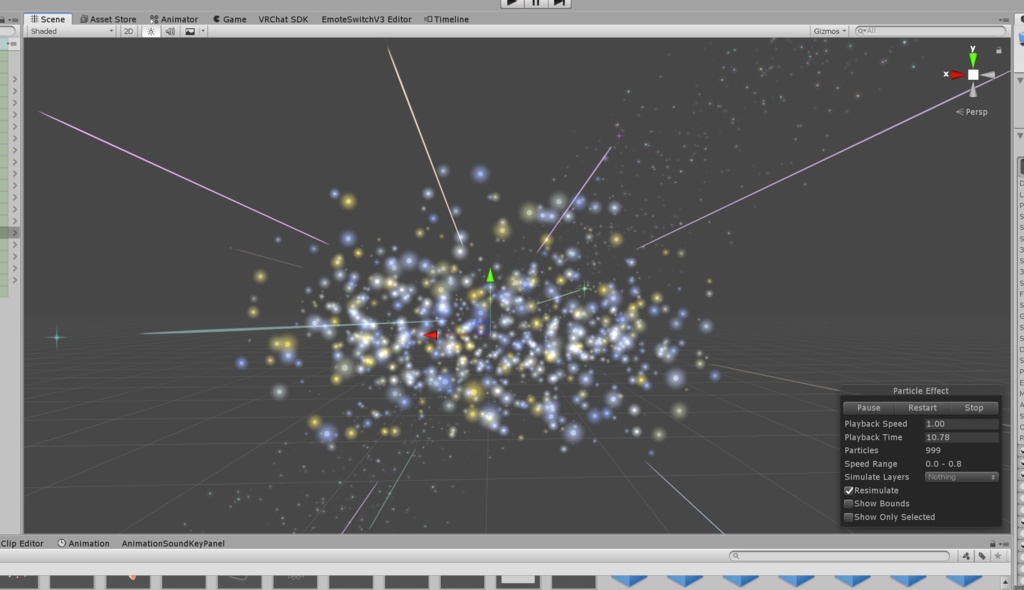Click the gray bottom cone on orientation gizmo
Screen dimensions: 1024x590
click(973, 90)
